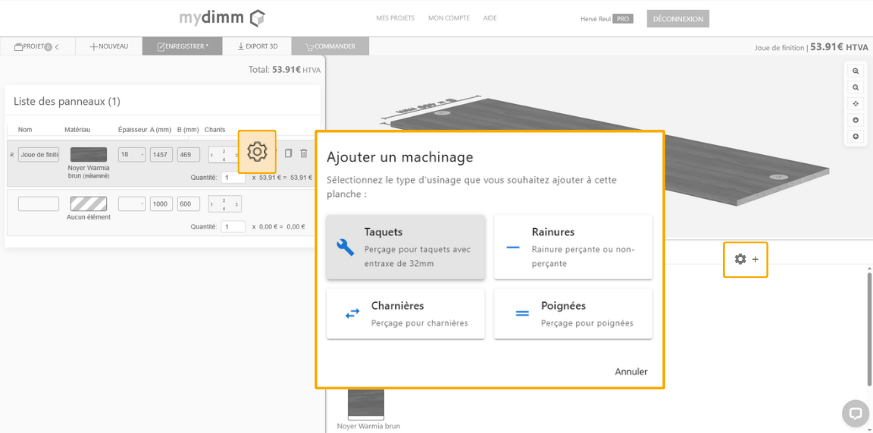Viewport: 873px width, 433px height.
Task: Select the Taquets machining option
Action: point(405,247)
